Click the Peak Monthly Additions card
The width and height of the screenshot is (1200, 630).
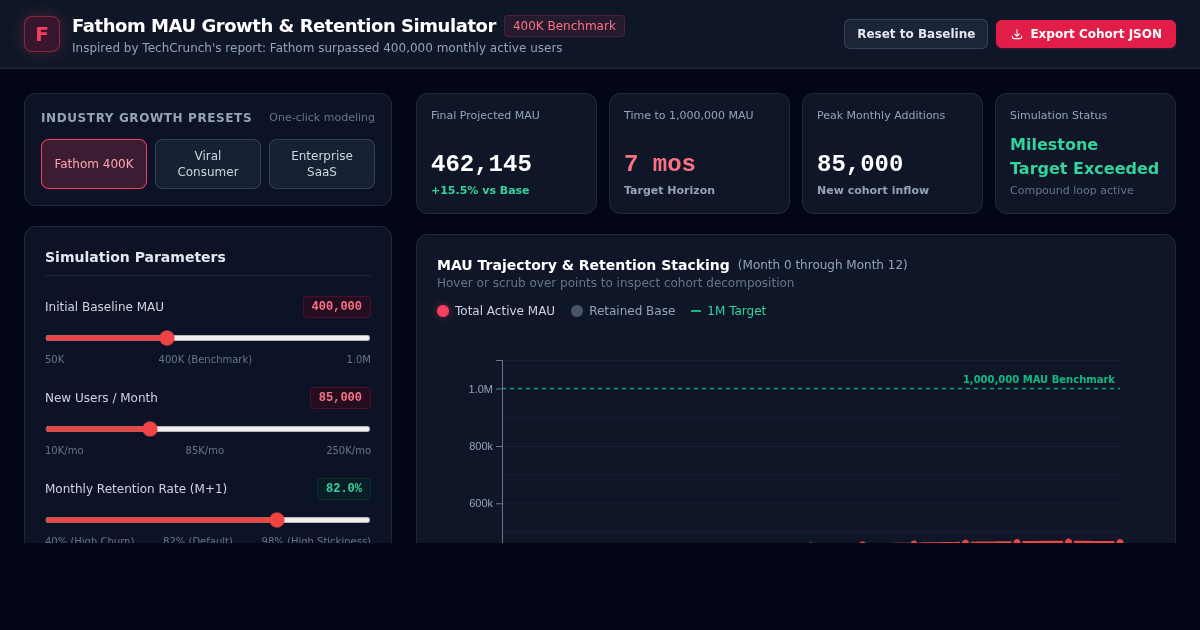892,153
